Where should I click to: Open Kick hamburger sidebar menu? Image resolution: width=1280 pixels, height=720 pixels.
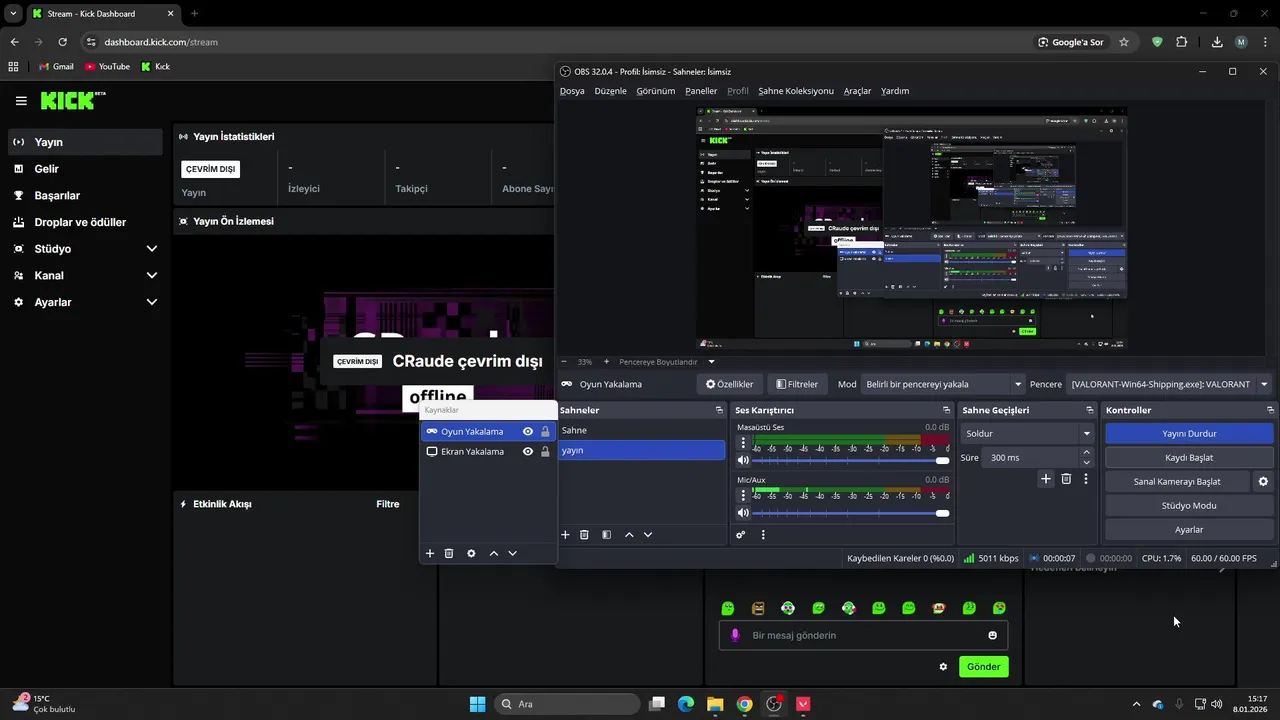coord(21,101)
